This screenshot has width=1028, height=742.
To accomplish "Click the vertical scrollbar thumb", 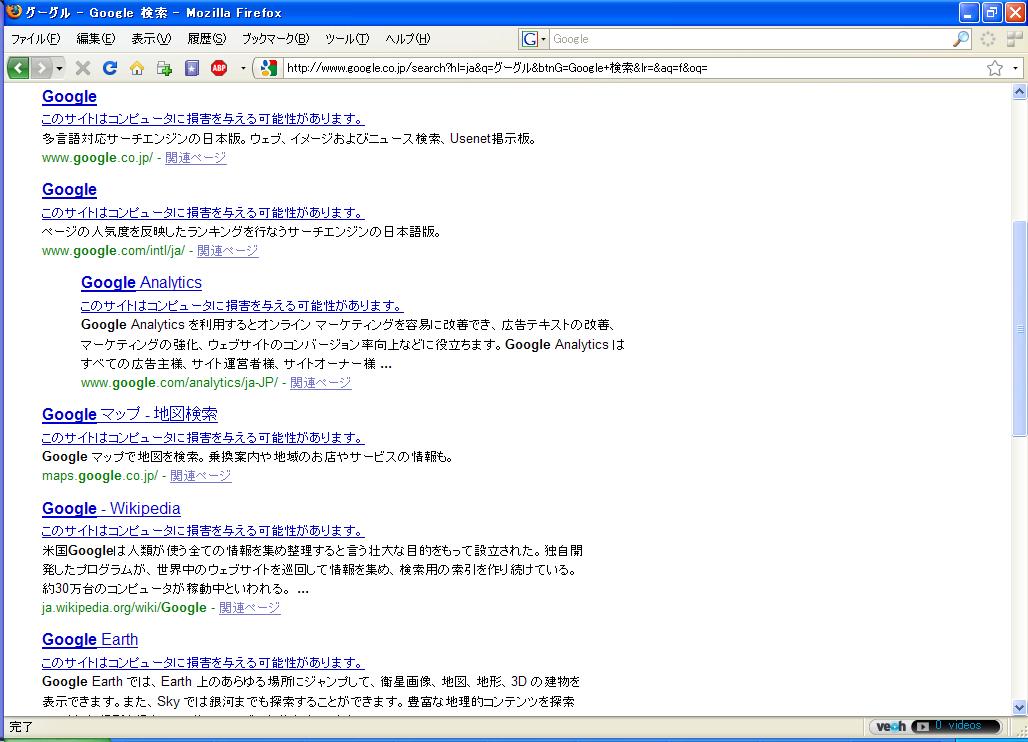I will [x=1019, y=328].
